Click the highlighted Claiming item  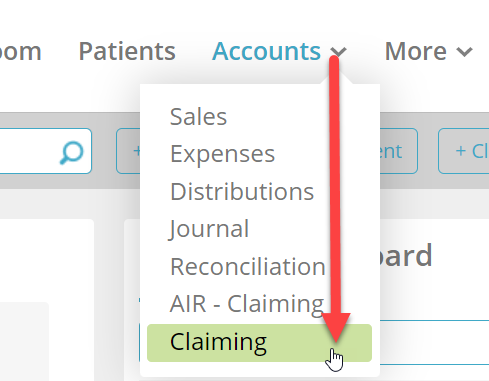pyautogui.click(x=259, y=343)
